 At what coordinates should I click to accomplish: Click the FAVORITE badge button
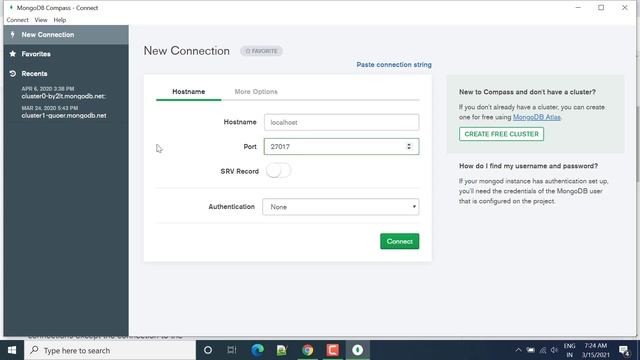coord(262,51)
